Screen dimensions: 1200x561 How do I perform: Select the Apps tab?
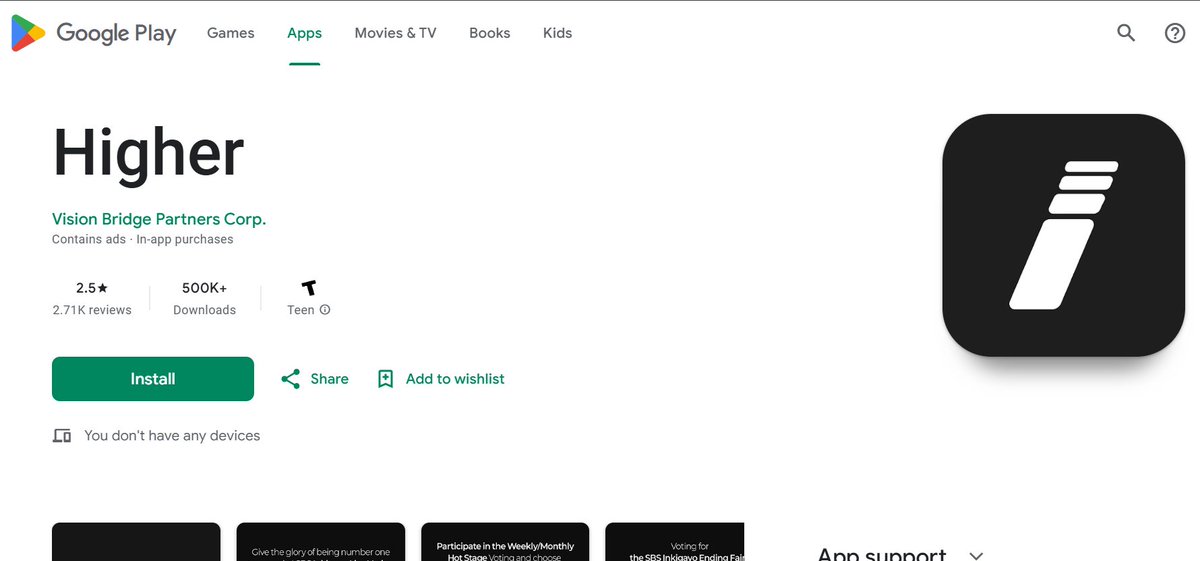(304, 33)
